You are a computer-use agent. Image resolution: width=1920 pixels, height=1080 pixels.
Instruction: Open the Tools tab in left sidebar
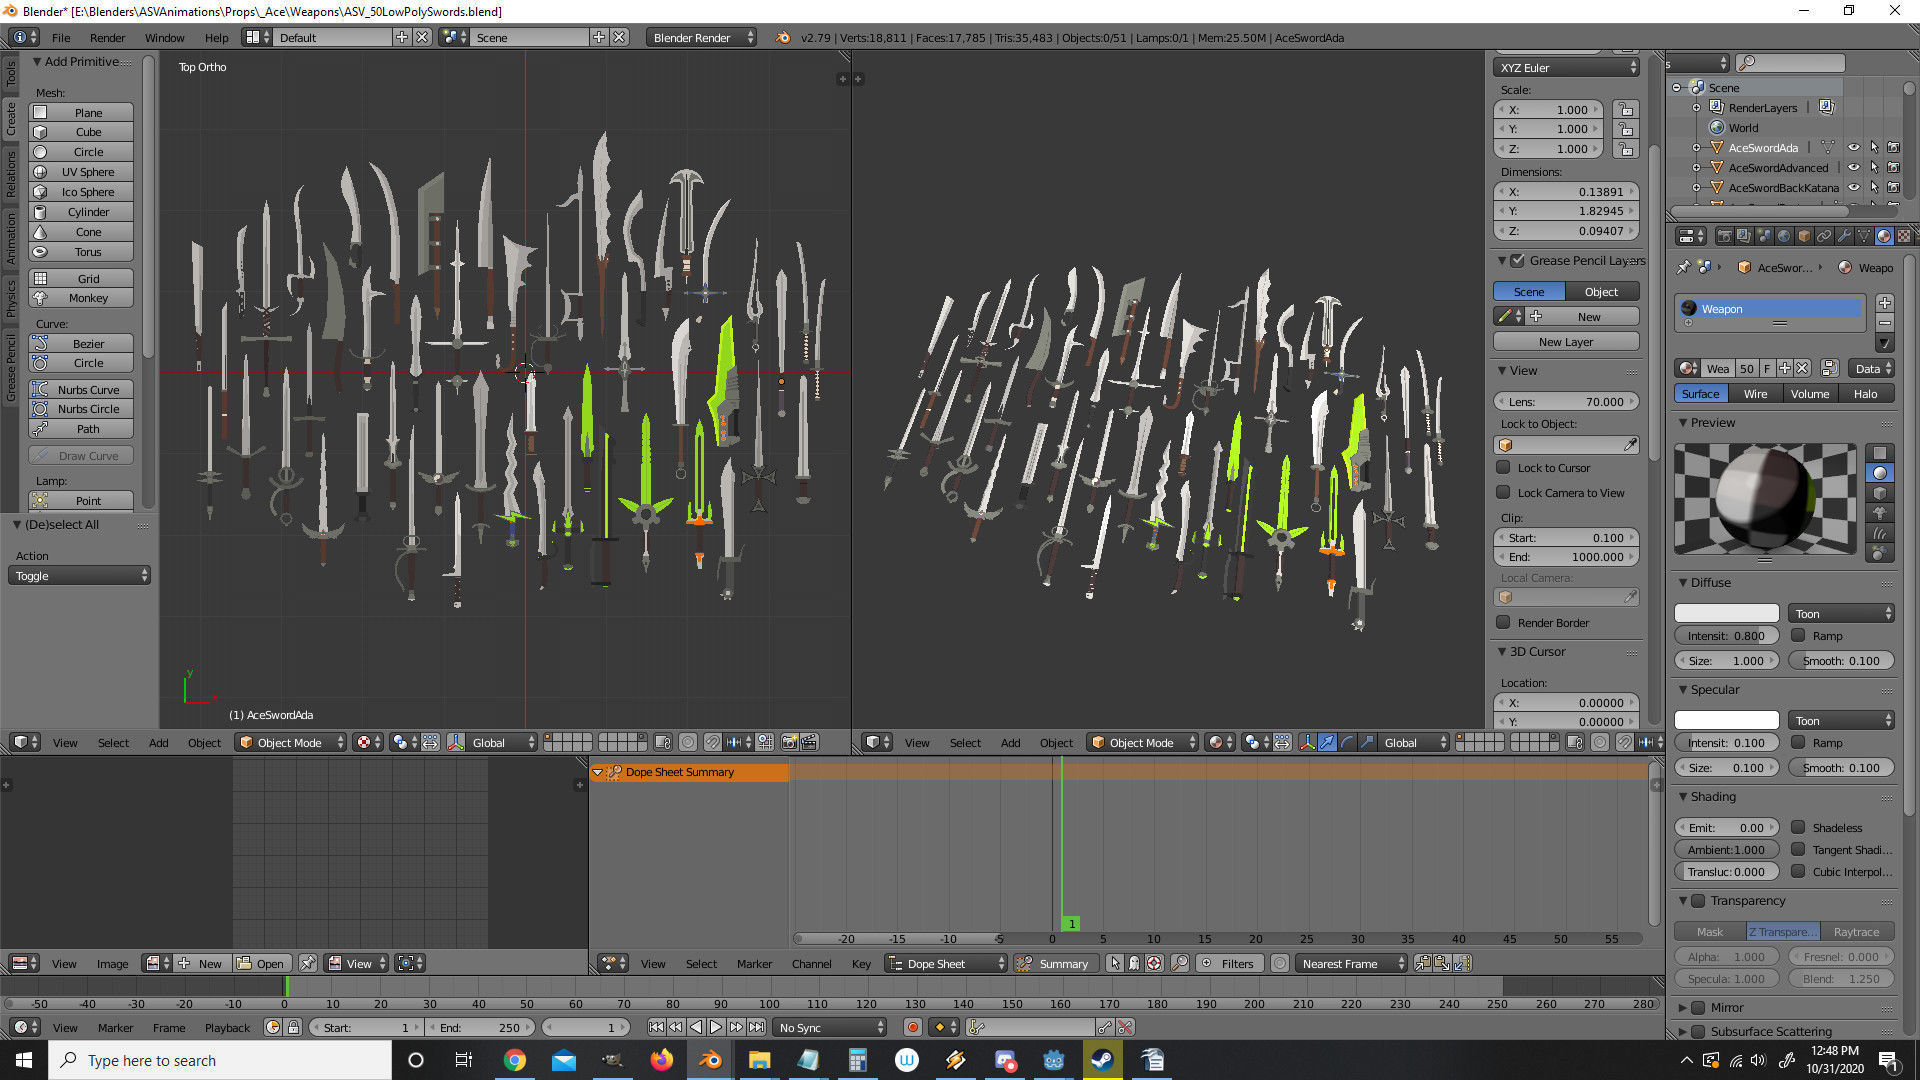11,73
